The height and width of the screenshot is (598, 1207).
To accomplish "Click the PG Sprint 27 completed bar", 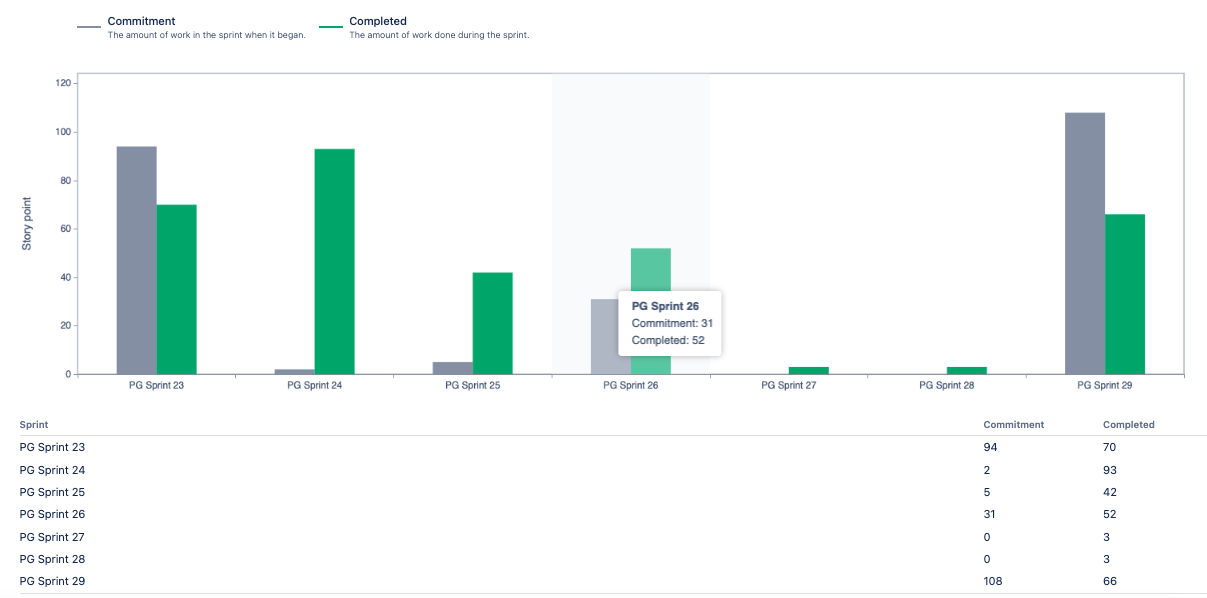I will click(809, 370).
